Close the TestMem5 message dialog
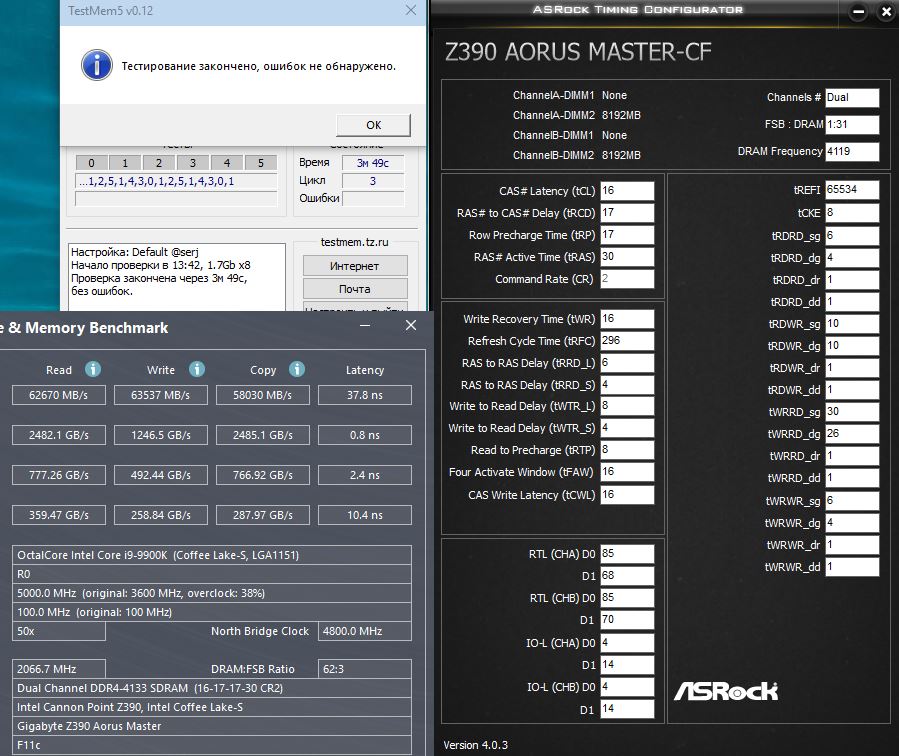 411,10
